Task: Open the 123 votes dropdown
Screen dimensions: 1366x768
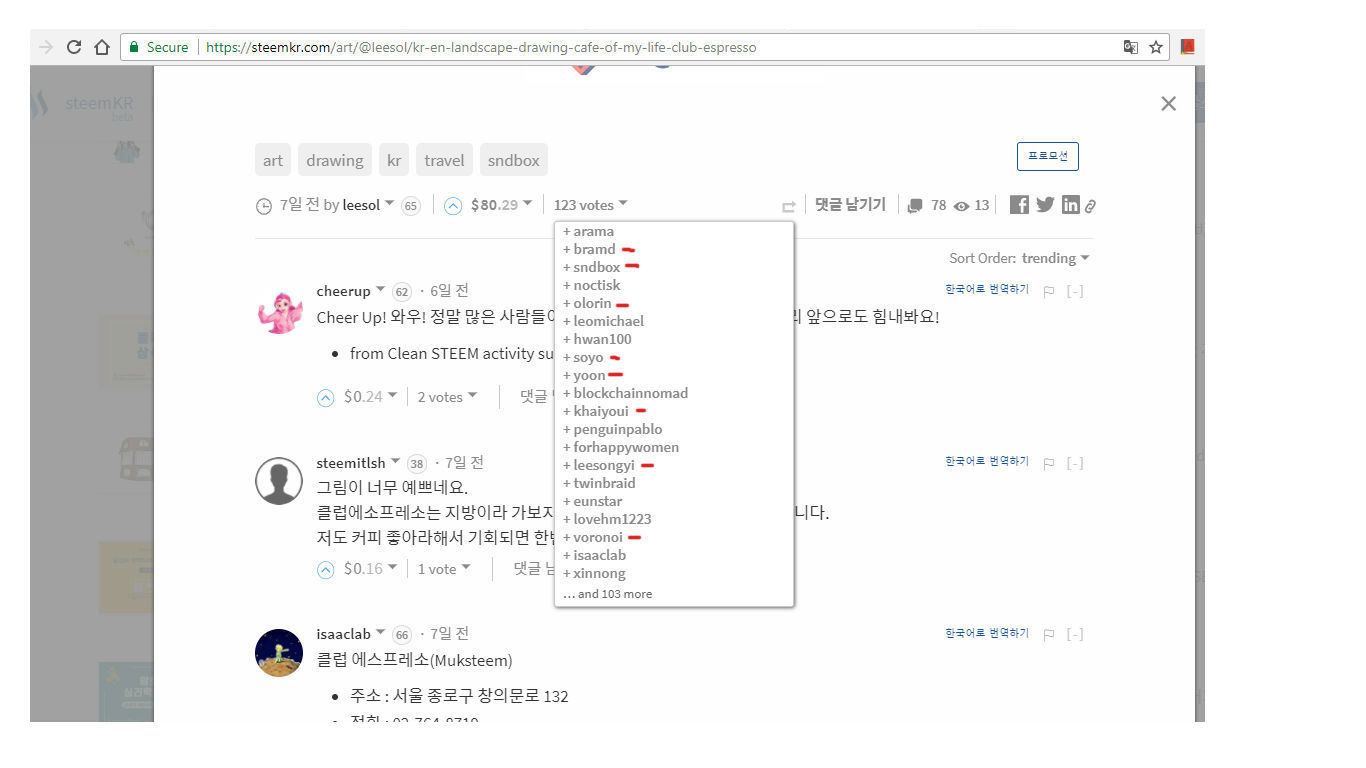Action: 590,204
